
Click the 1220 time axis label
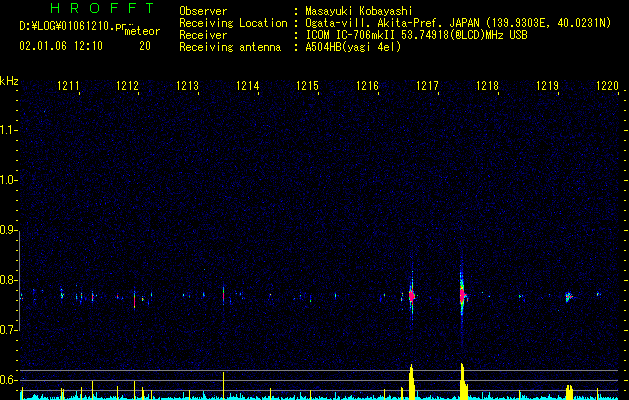[607, 86]
